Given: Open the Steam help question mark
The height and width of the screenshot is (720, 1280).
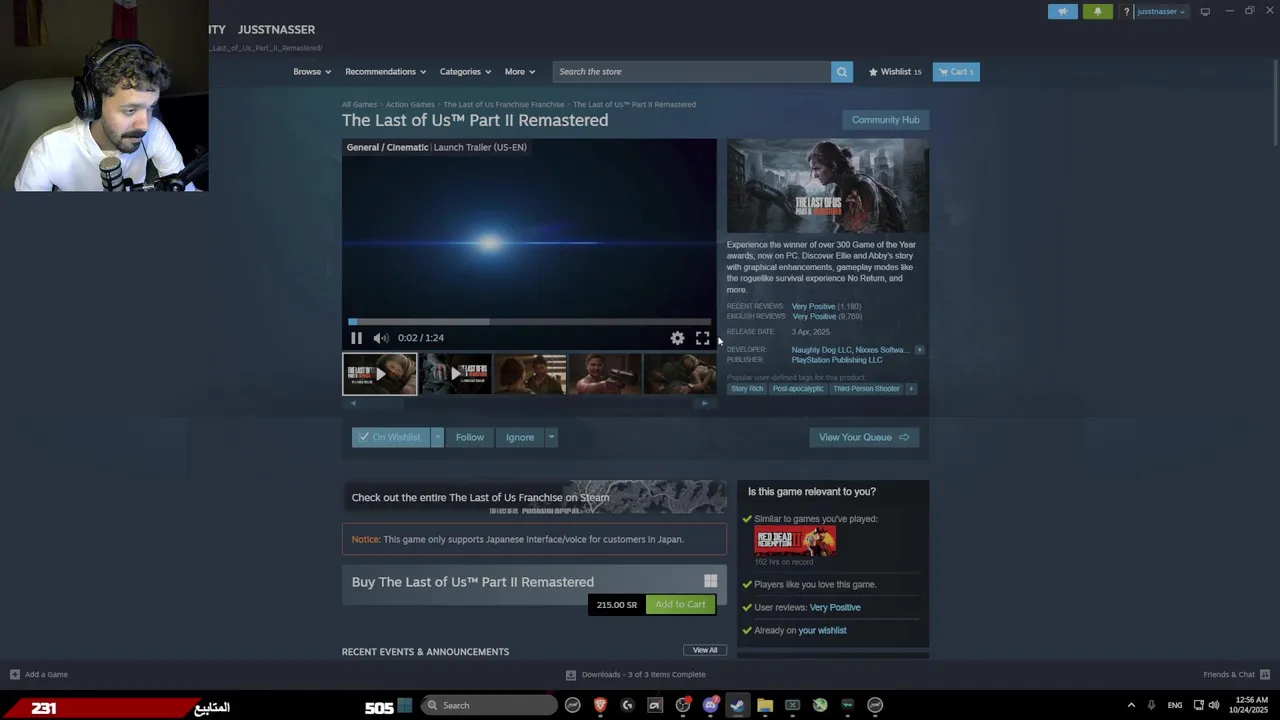Looking at the screenshot, I should tap(1126, 12).
